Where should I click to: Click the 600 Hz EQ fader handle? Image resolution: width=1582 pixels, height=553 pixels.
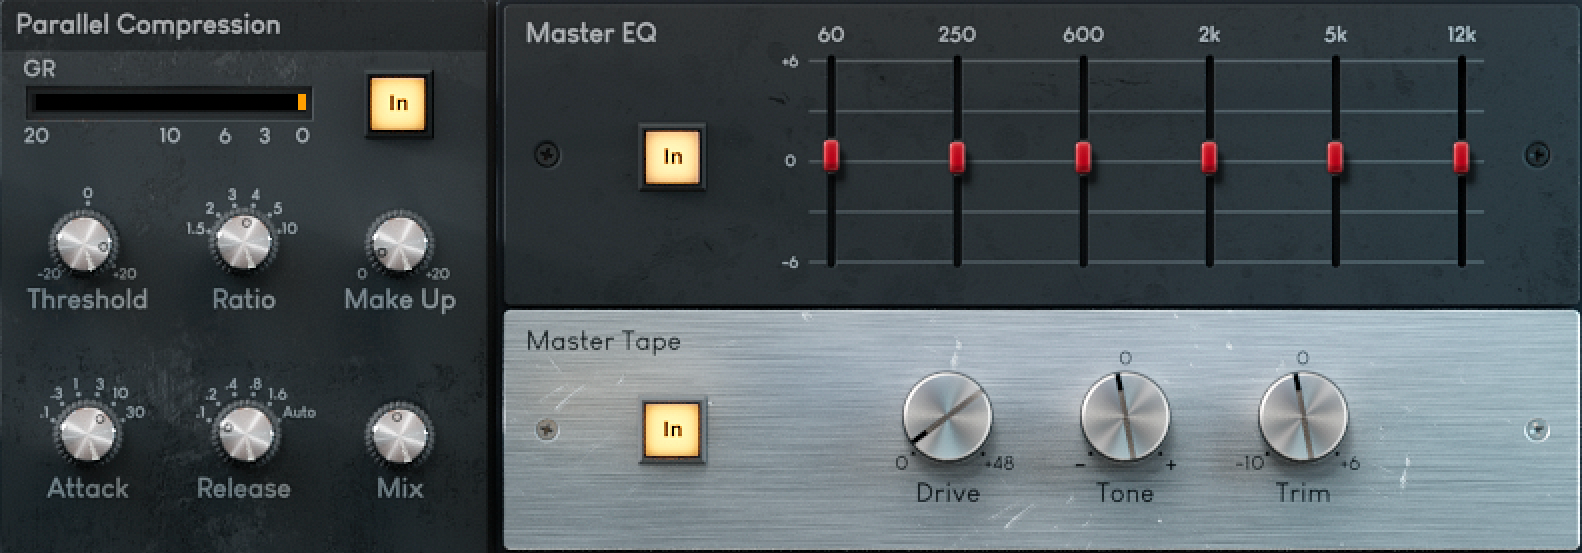(x=1083, y=156)
